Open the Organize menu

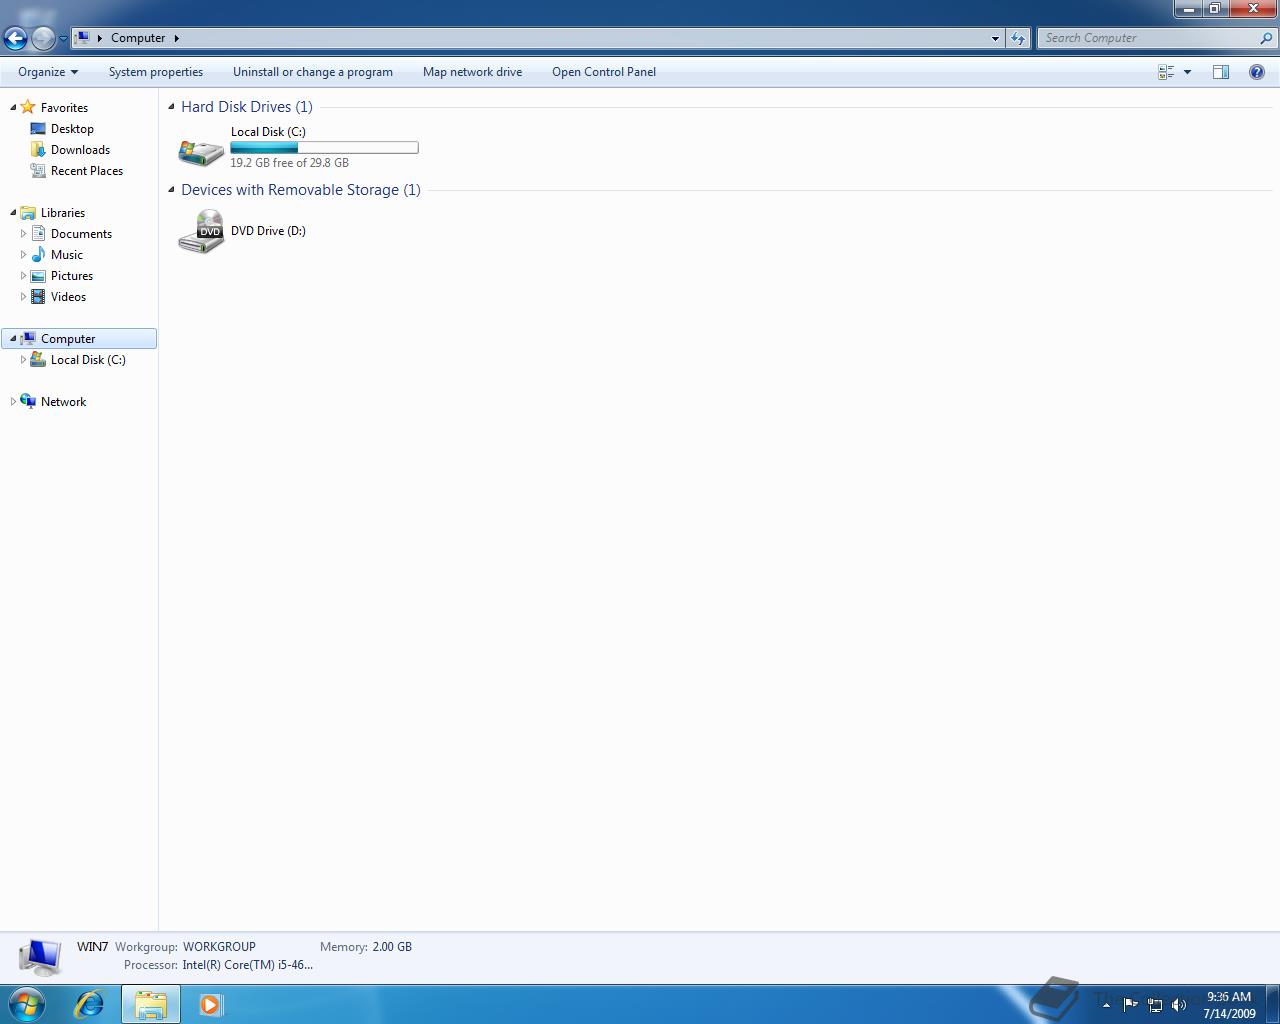pos(48,72)
